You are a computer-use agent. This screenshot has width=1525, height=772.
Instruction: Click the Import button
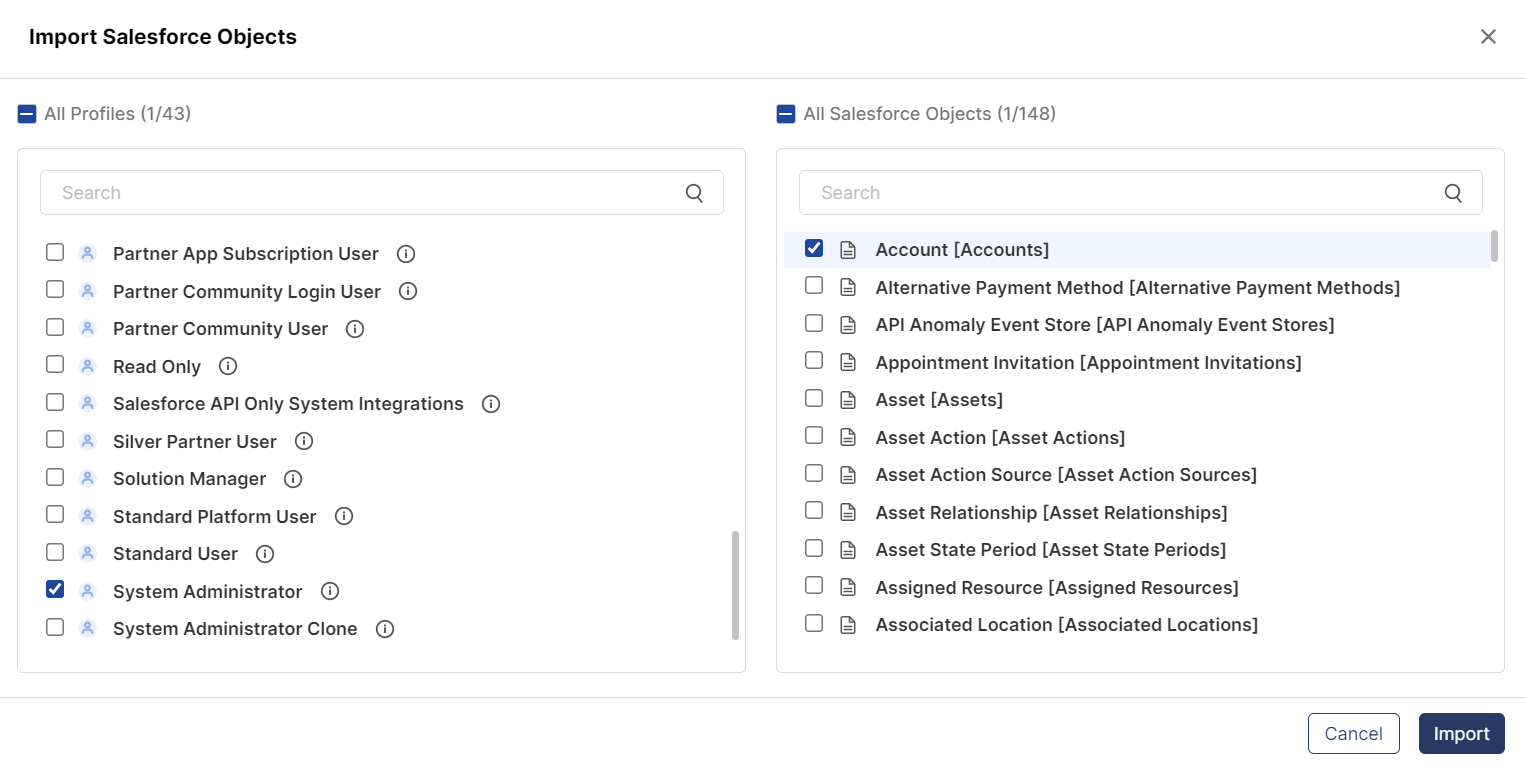[x=1462, y=734]
